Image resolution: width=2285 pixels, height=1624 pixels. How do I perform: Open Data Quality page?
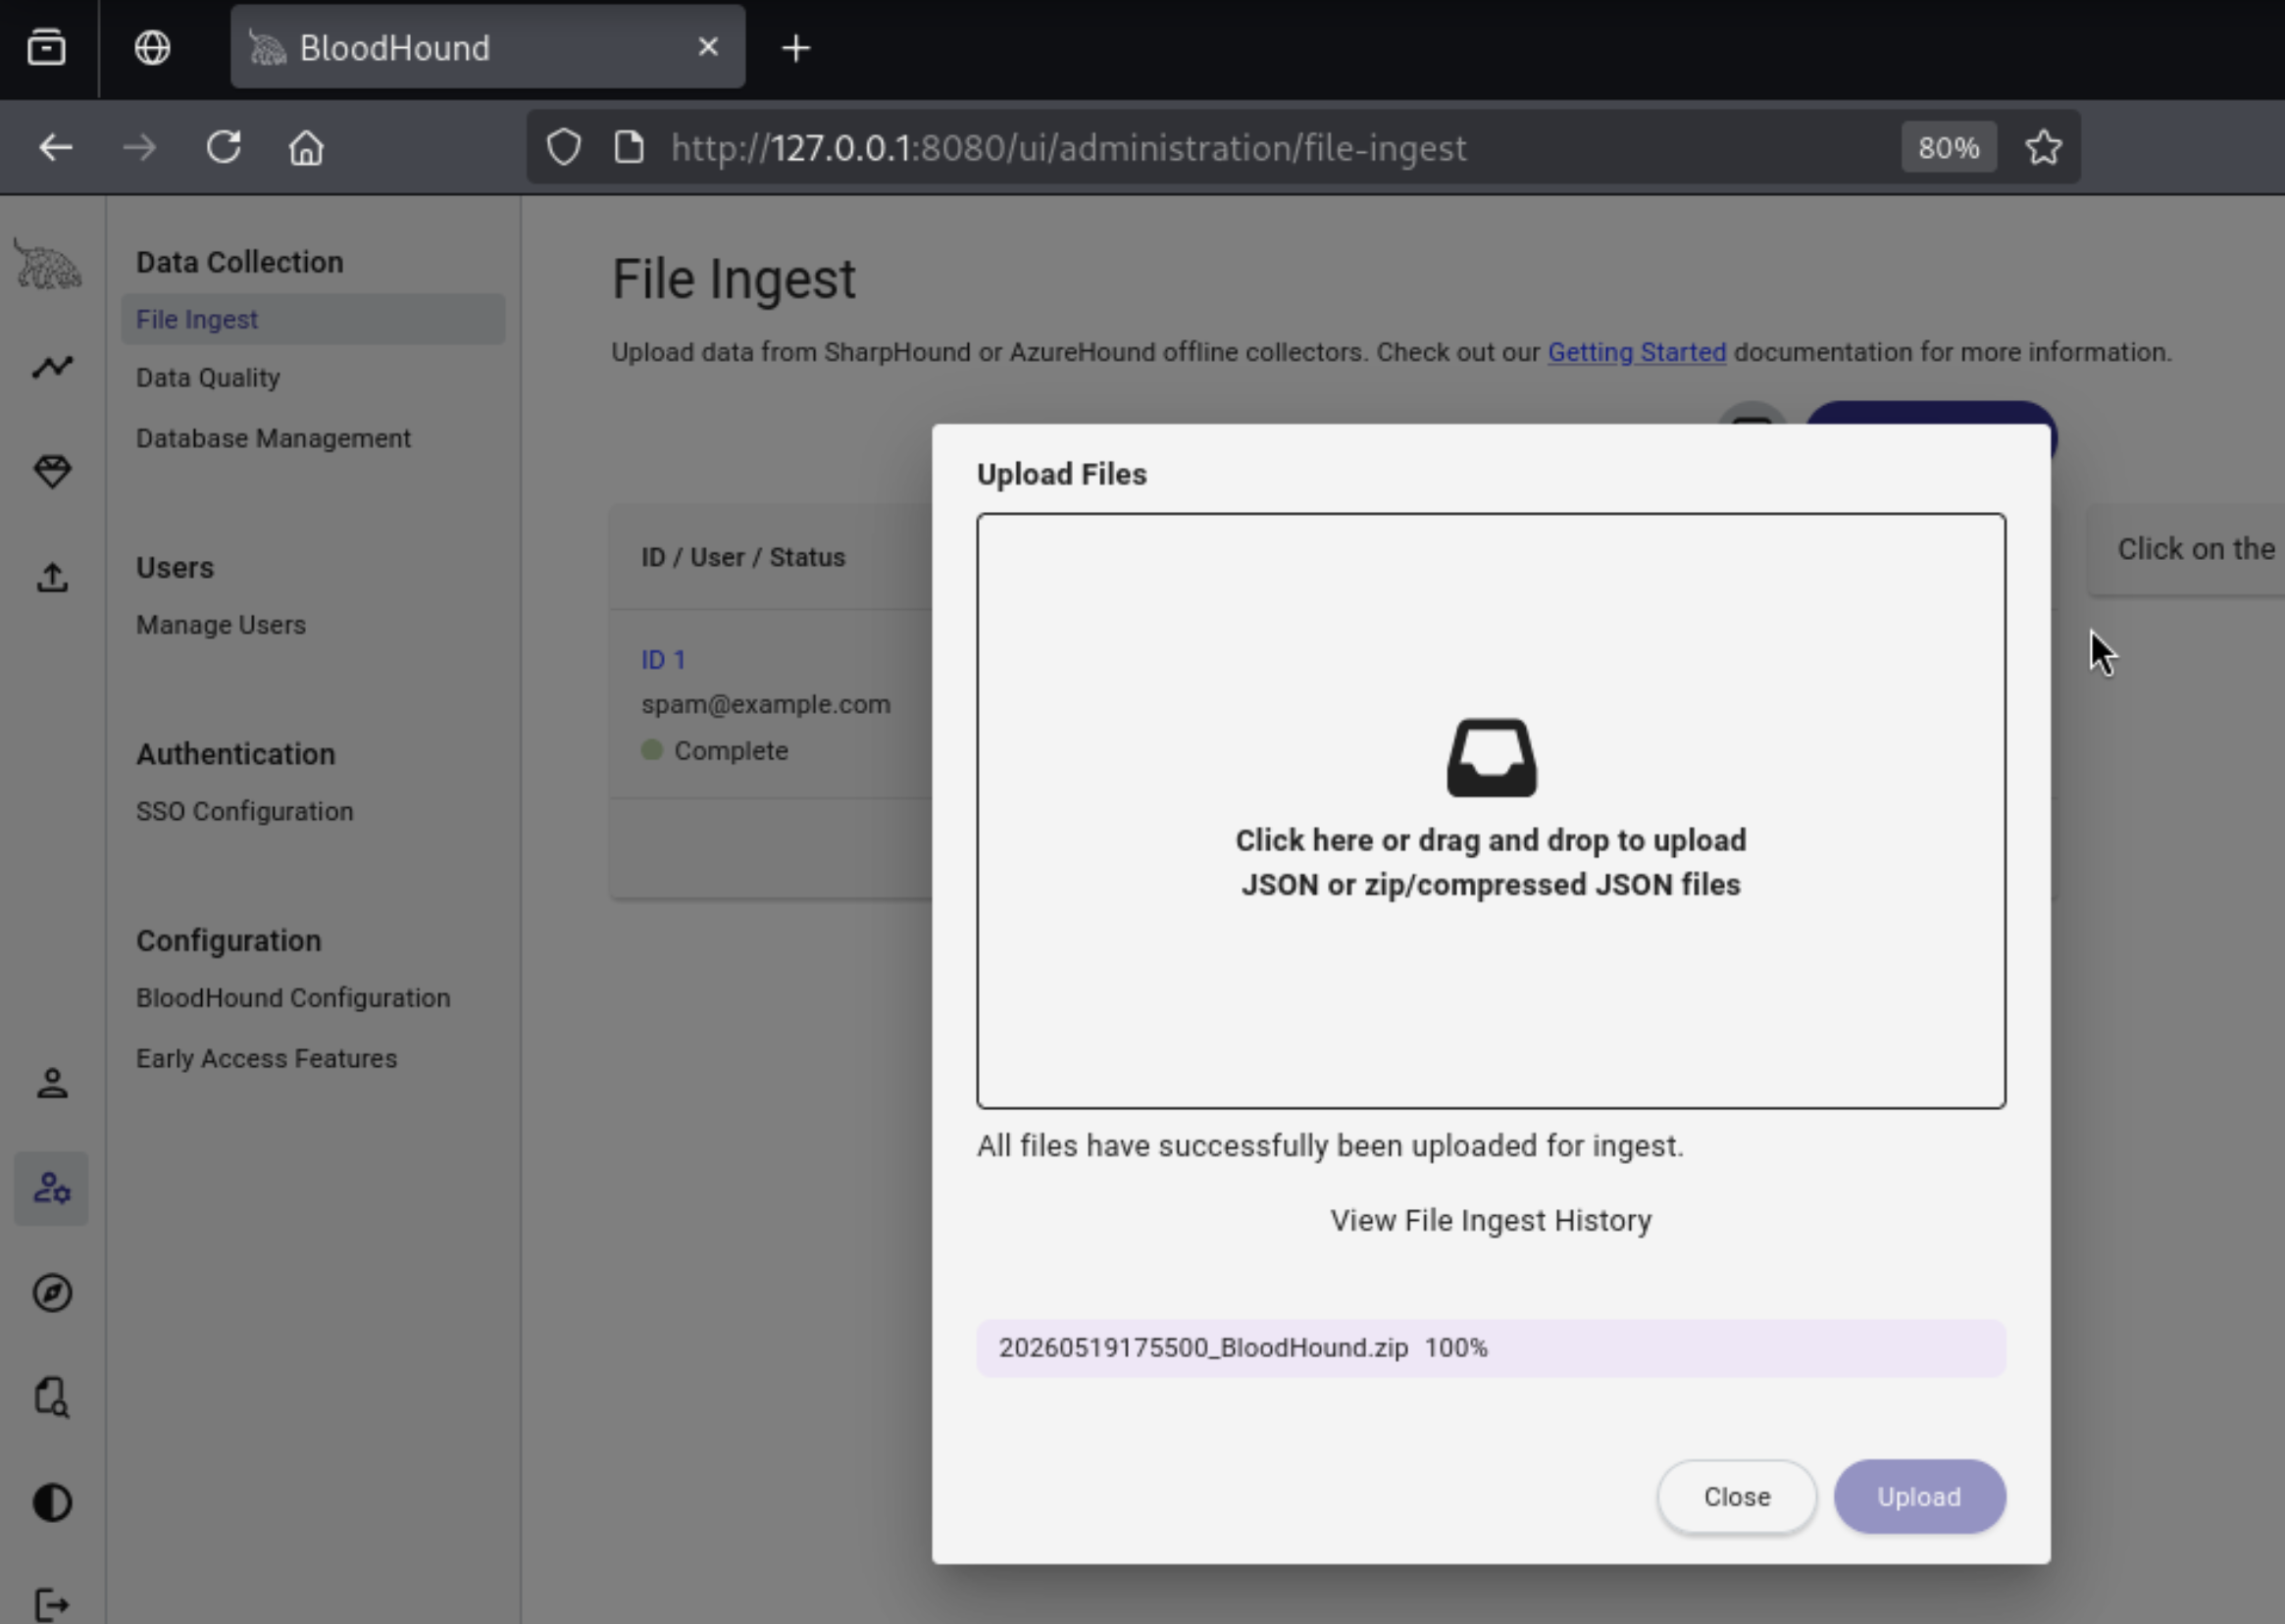coord(208,378)
